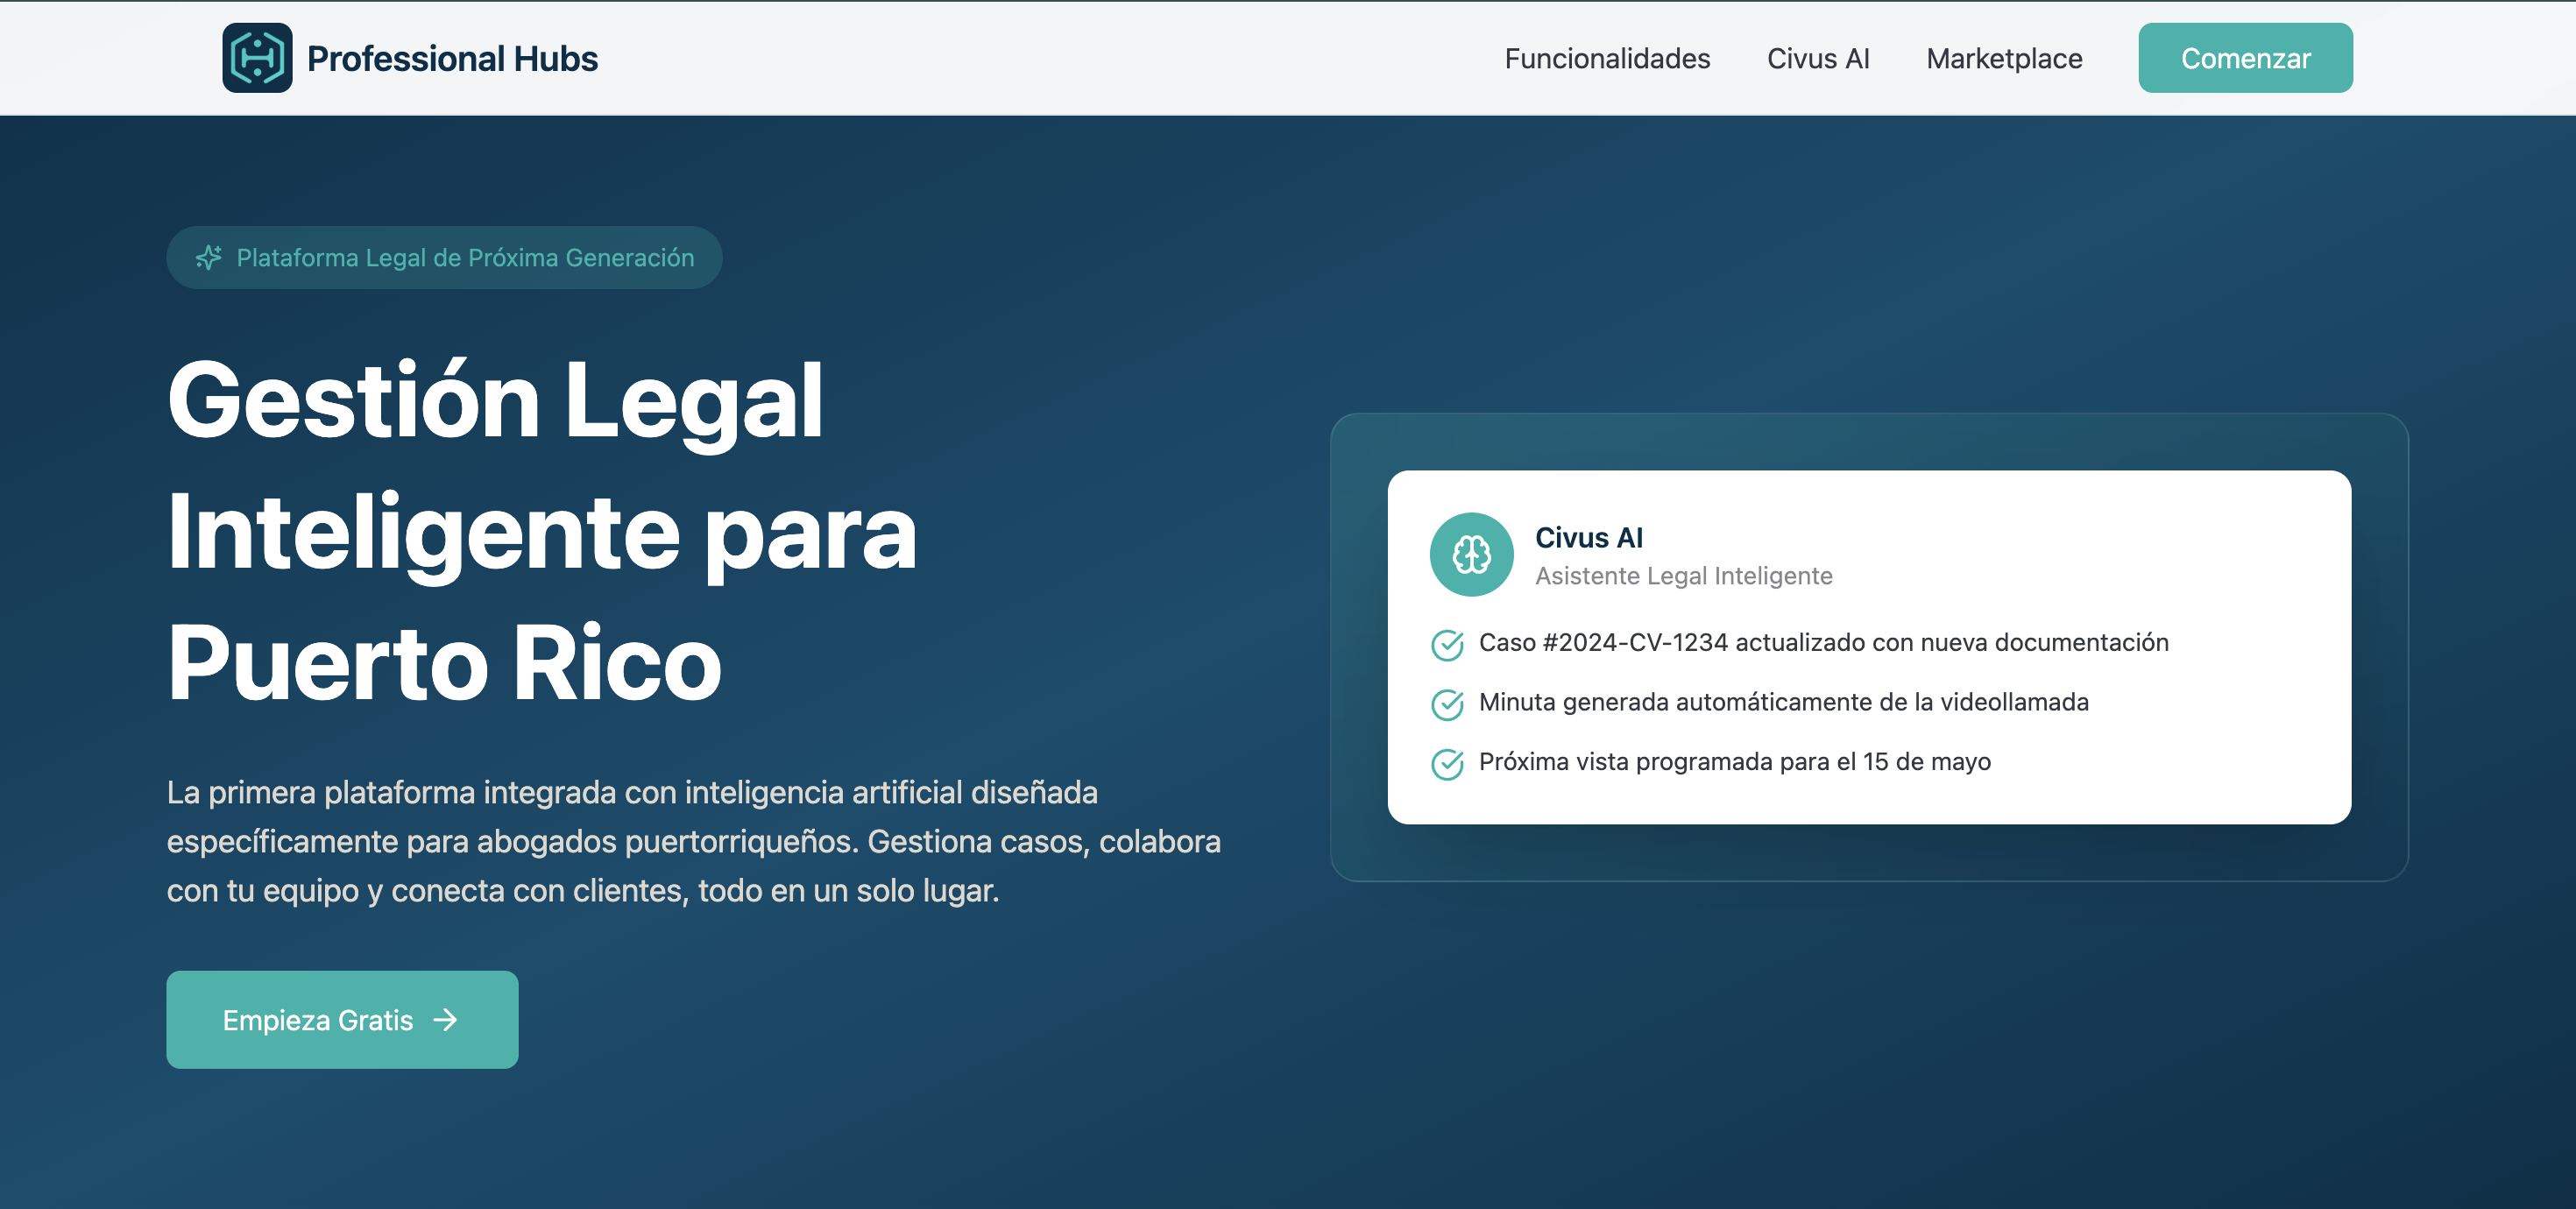
Task: Click the Minuta generada automáticamente de la videollamada text
Action: [x=1783, y=702]
